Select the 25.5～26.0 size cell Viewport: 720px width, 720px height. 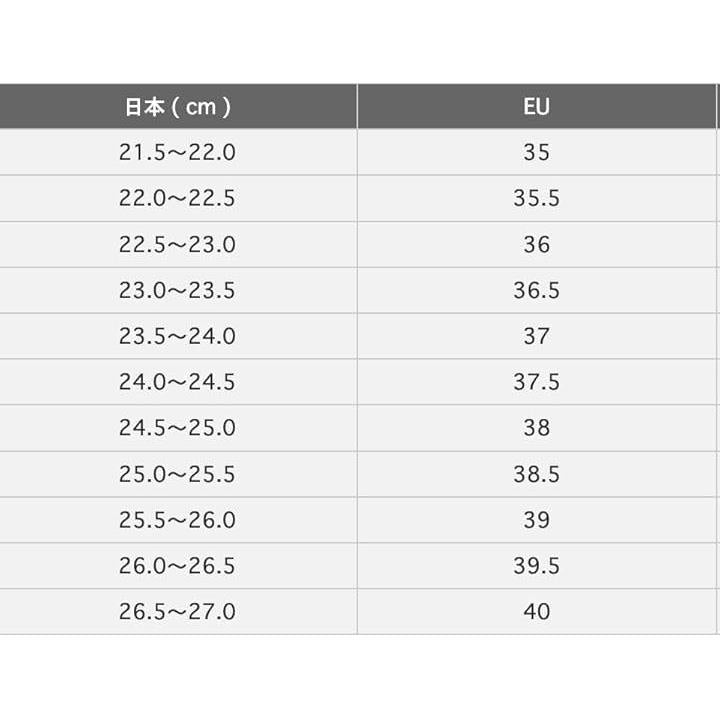pos(178,520)
